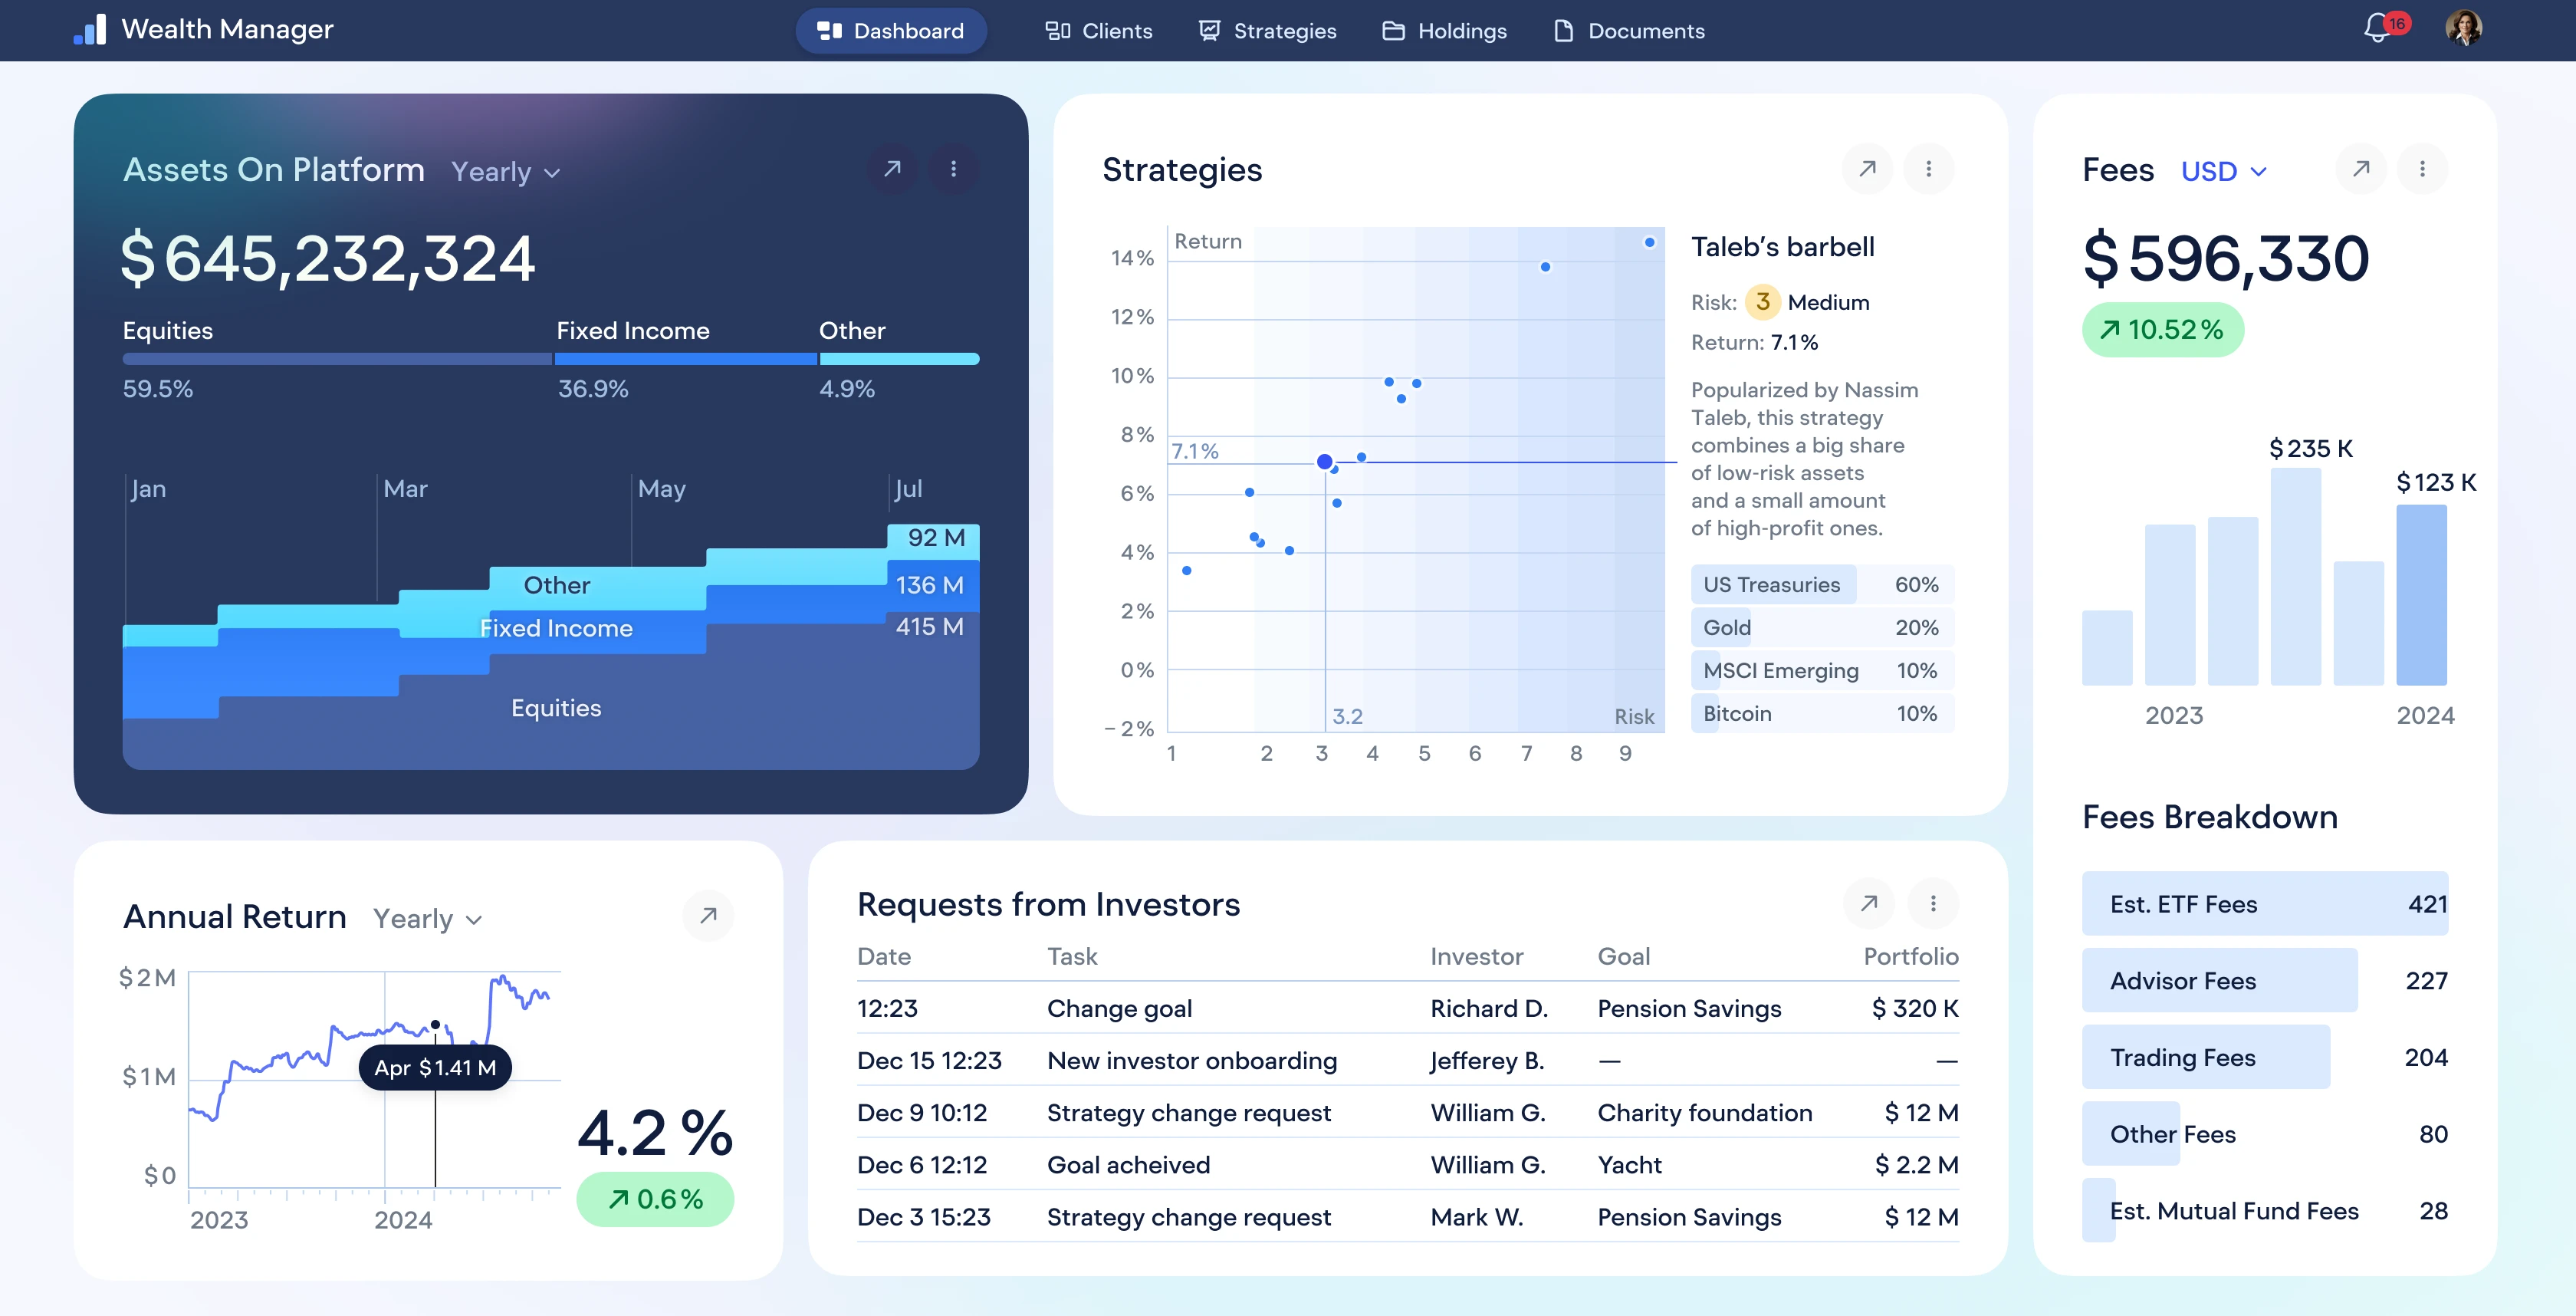2576x1316 pixels.
Task: Open Fees three-dot options menu
Action: 2421,169
